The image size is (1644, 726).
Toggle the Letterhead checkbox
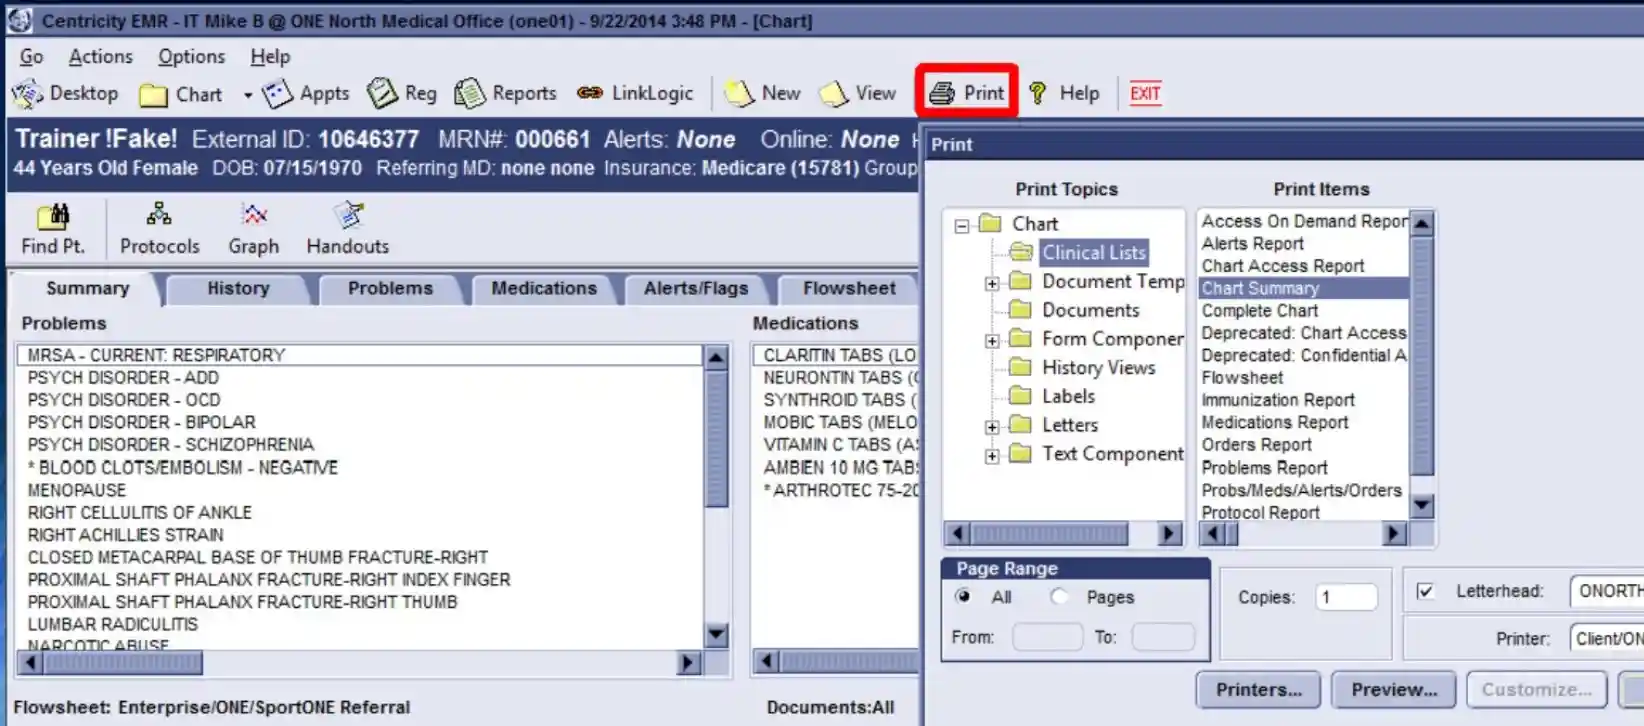(1425, 591)
